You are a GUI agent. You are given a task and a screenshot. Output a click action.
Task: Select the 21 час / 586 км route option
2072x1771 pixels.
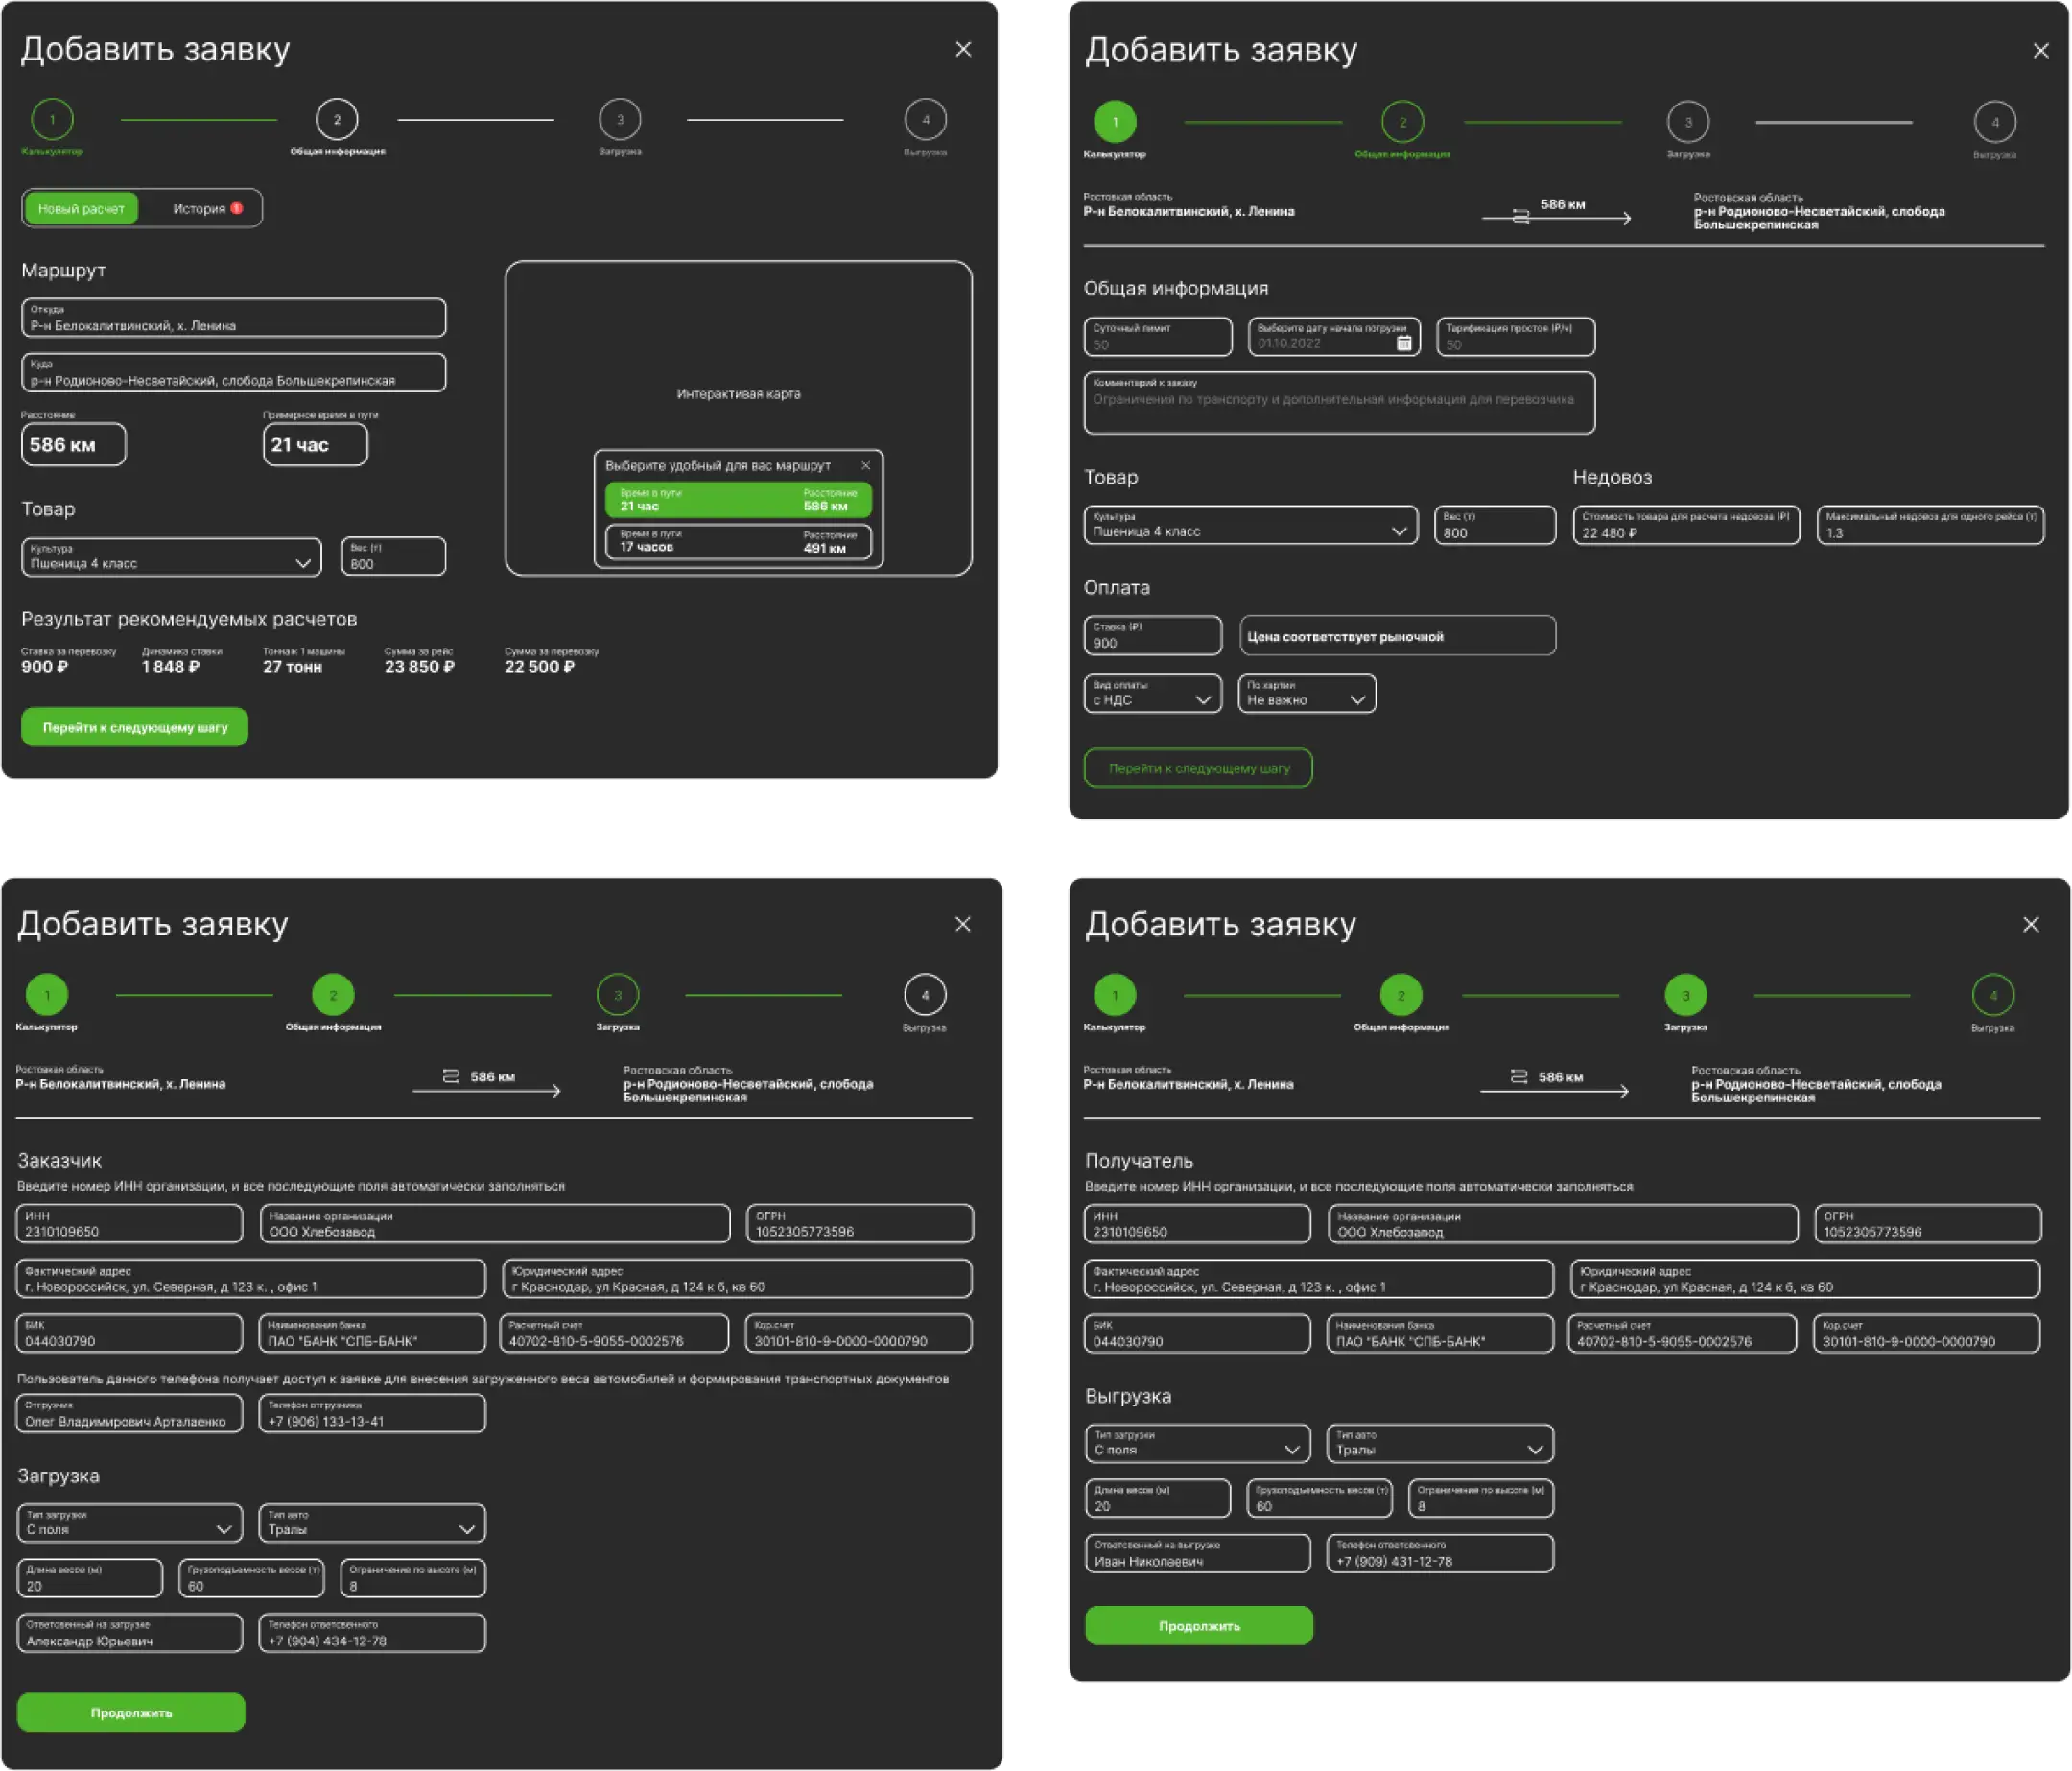(x=738, y=499)
